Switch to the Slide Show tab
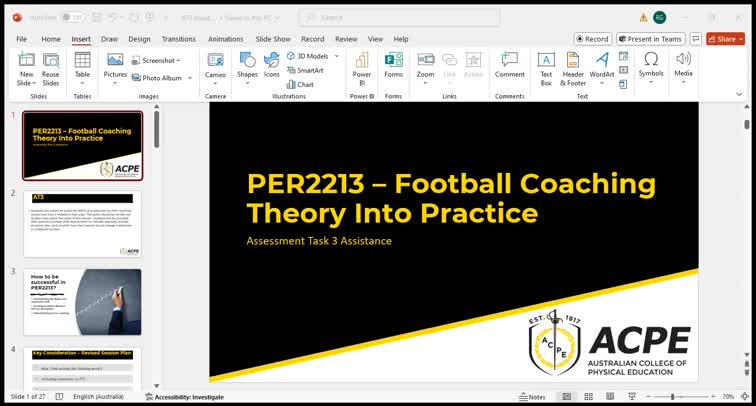The width and height of the screenshot is (756, 406). pyautogui.click(x=273, y=39)
